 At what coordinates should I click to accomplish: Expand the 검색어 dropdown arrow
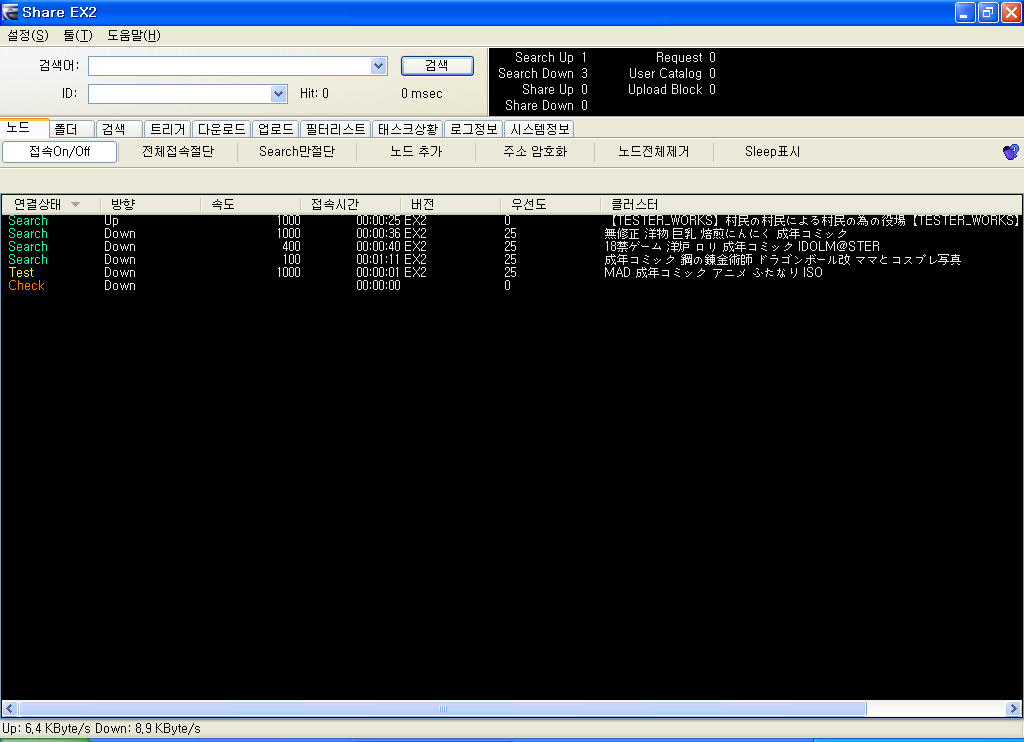378,66
